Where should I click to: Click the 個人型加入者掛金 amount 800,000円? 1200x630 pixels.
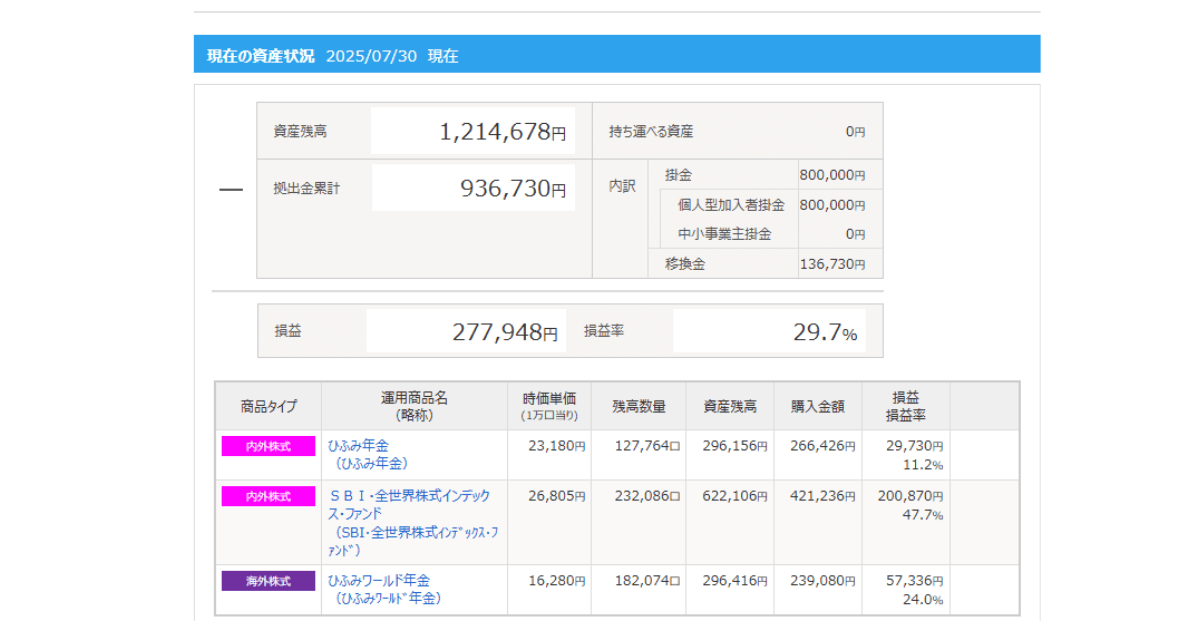click(x=832, y=205)
